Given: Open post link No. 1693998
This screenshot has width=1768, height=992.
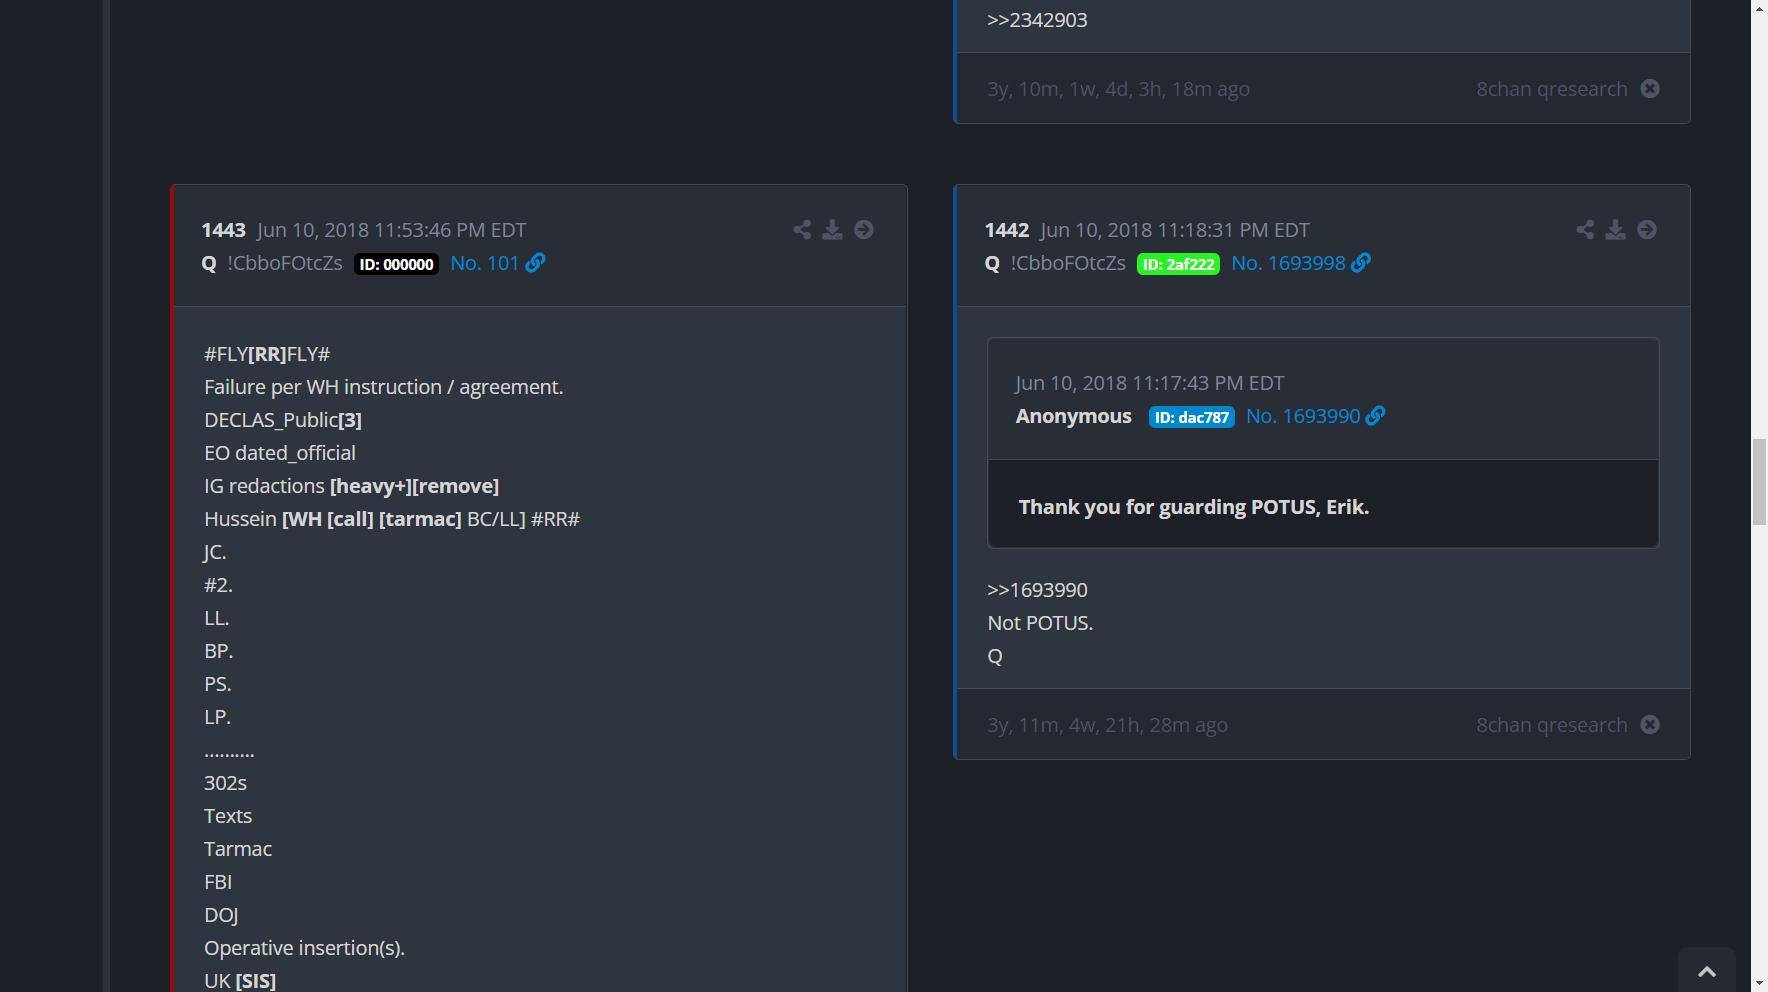Looking at the screenshot, I should pos(1288,263).
